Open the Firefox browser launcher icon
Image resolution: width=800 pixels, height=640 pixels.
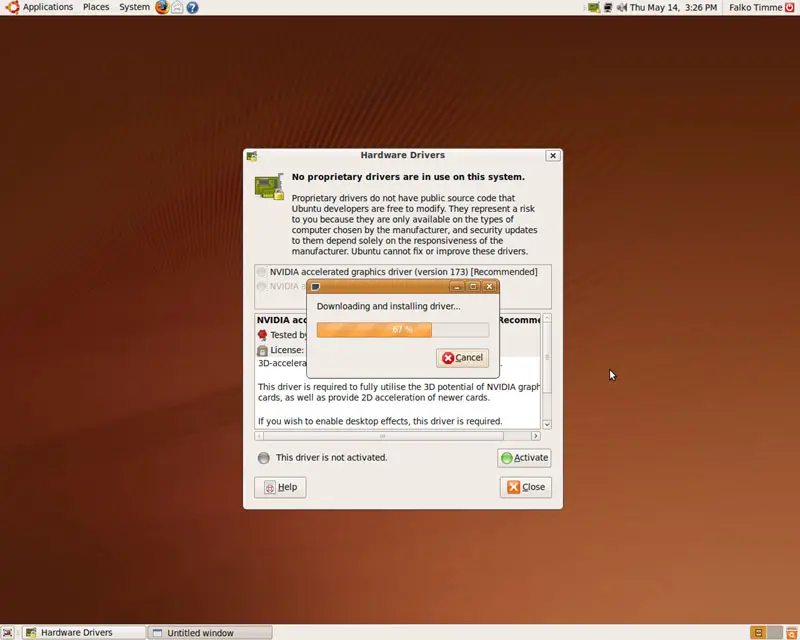[162, 7]
